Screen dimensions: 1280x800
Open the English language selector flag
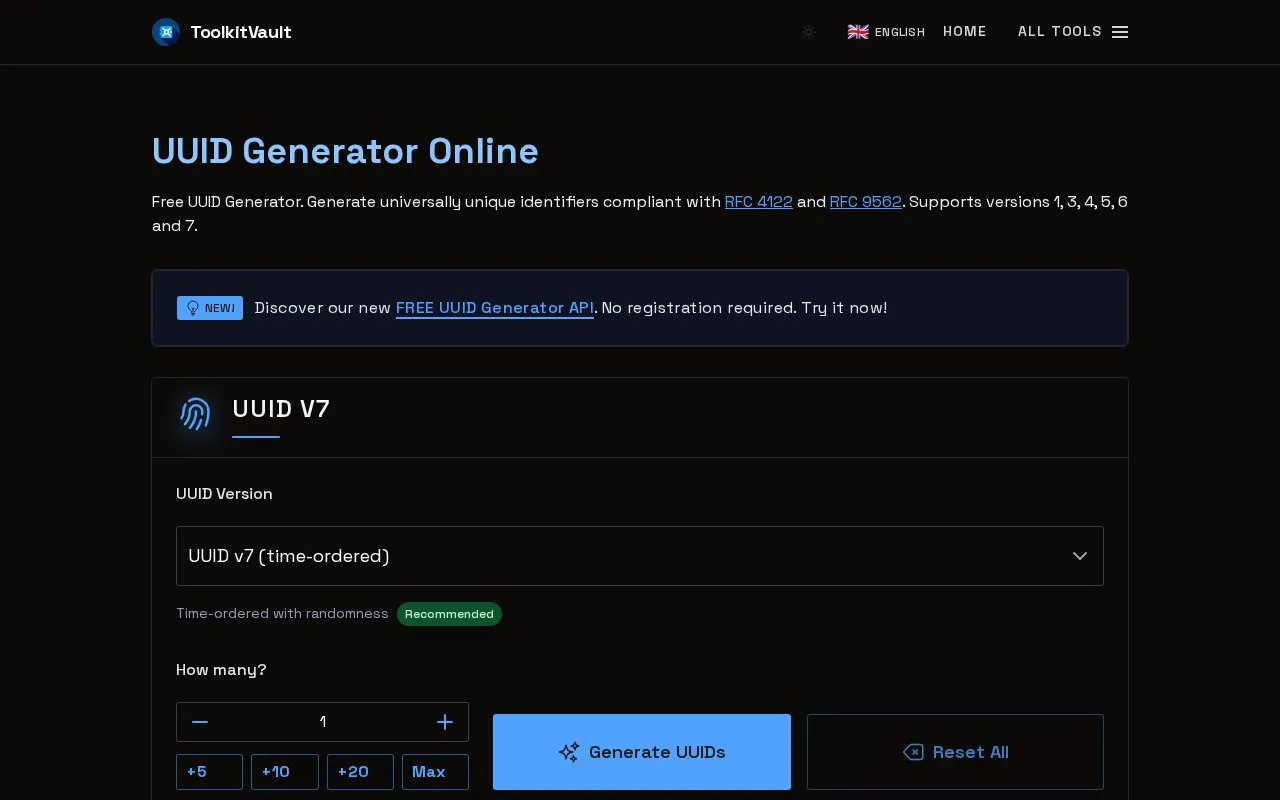(x=858, y=32)
